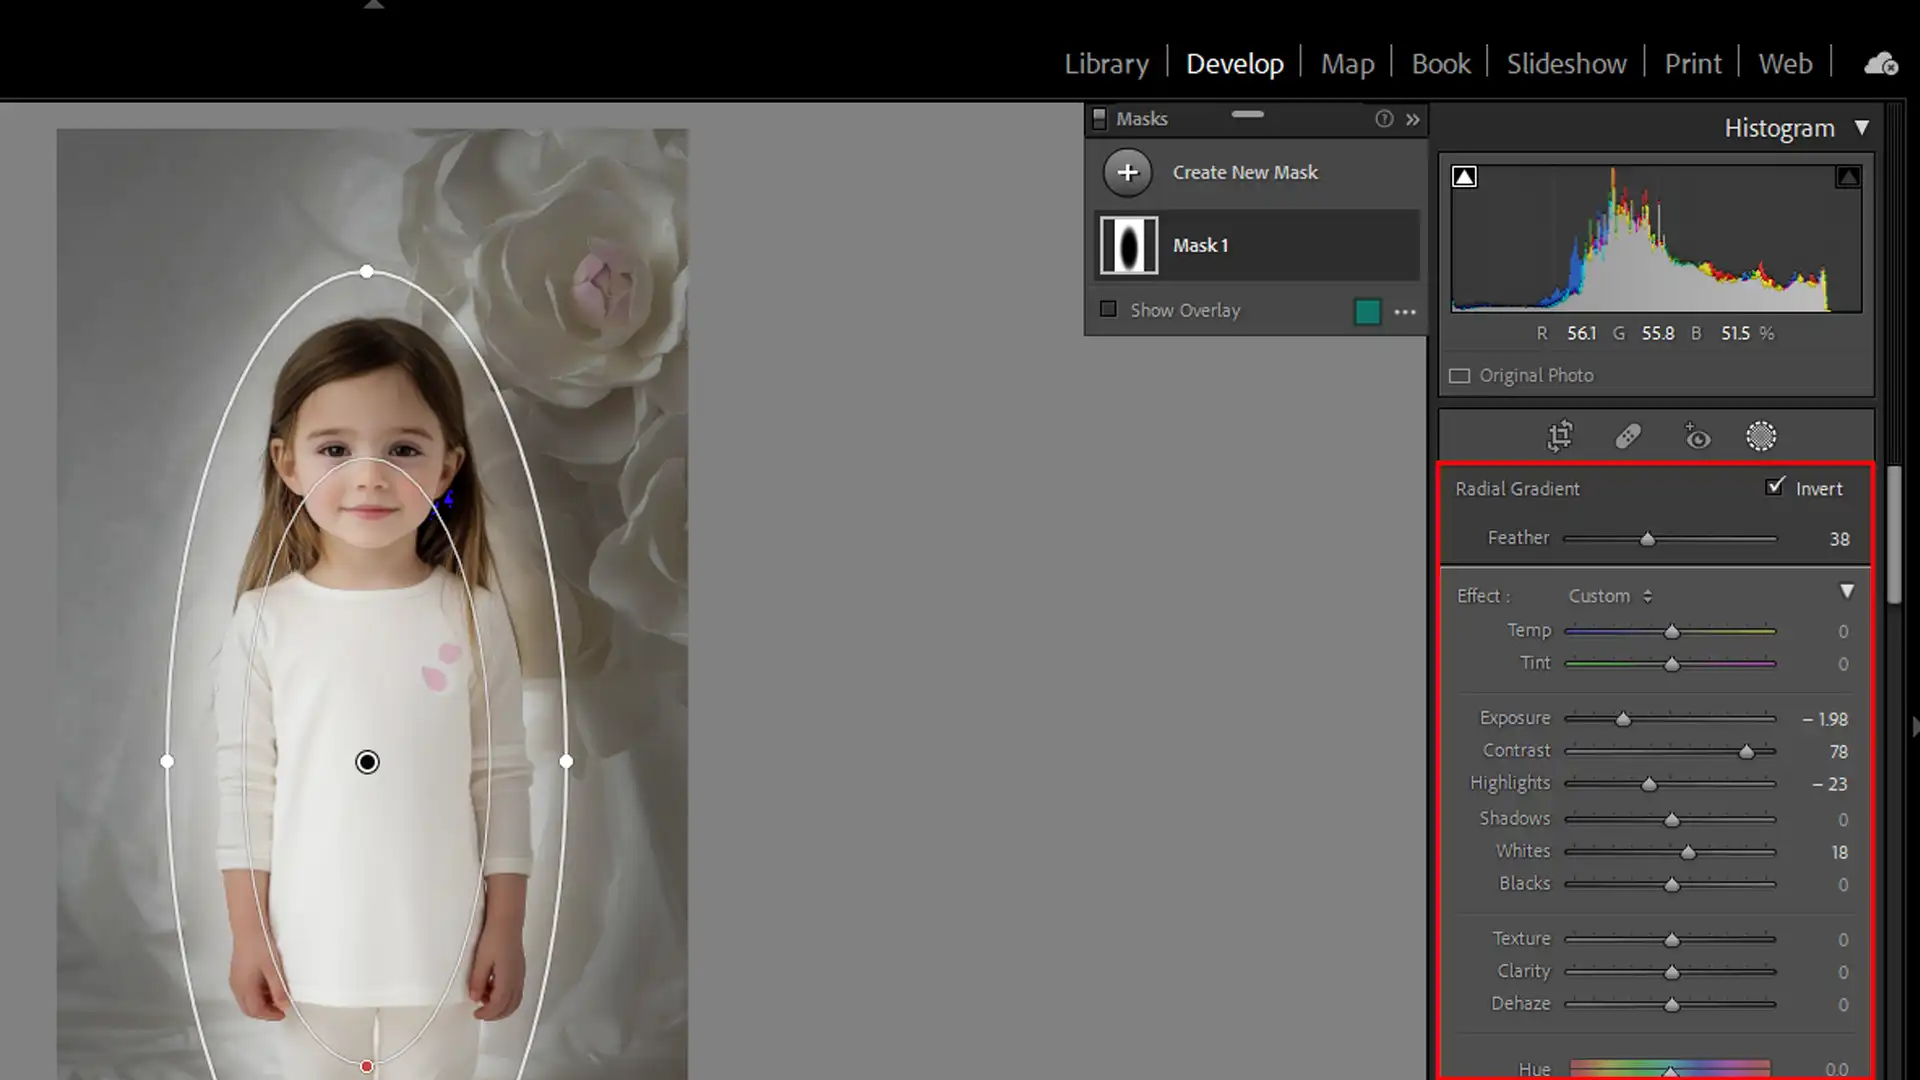Click Contrast value 78 field

click(1839, 751)
